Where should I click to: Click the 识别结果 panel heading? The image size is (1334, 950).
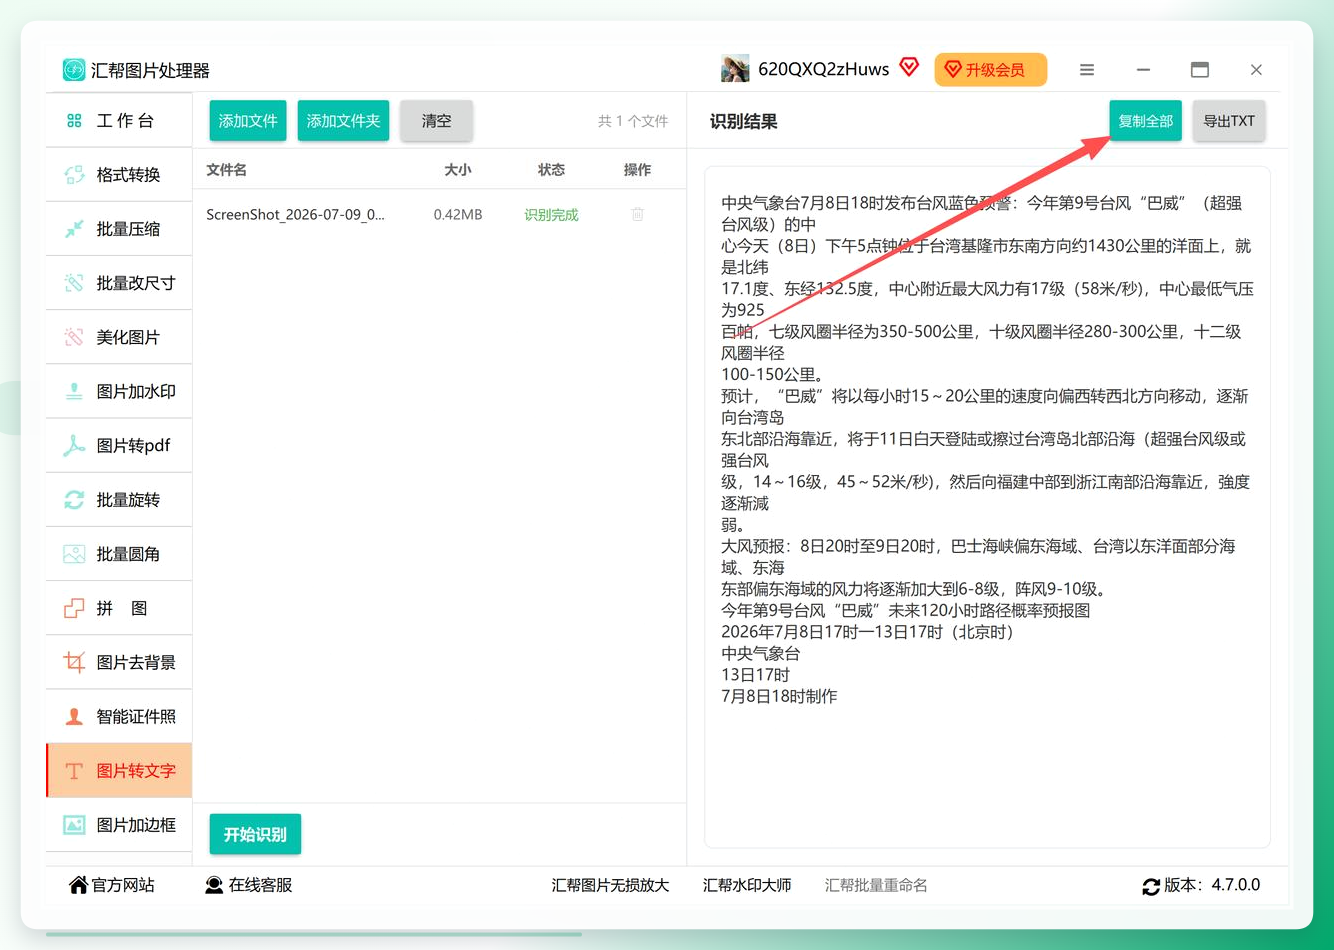(x=743, y=121)
